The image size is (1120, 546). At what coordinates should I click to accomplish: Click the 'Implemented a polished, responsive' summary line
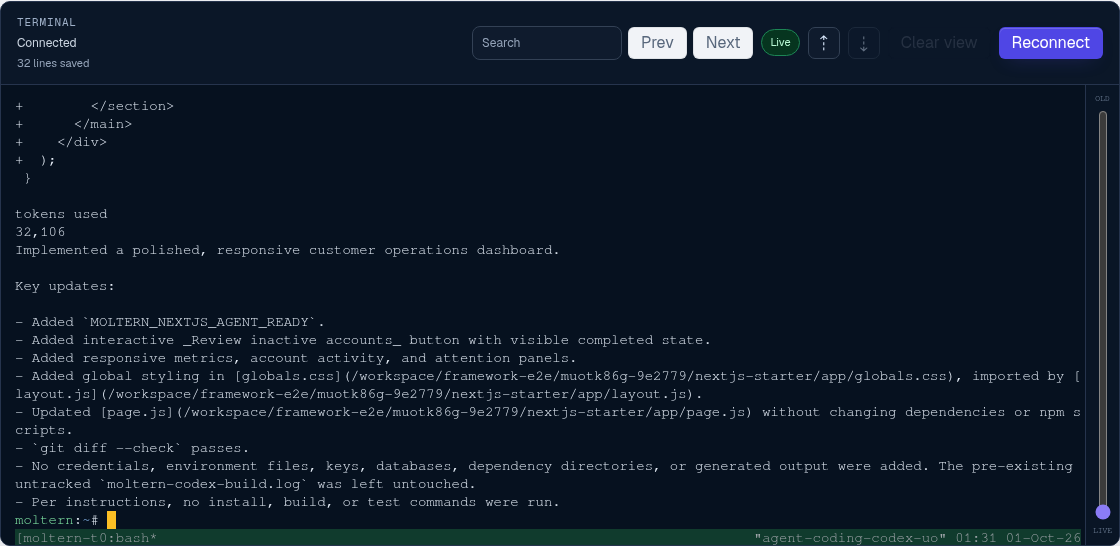click(287, 250)
